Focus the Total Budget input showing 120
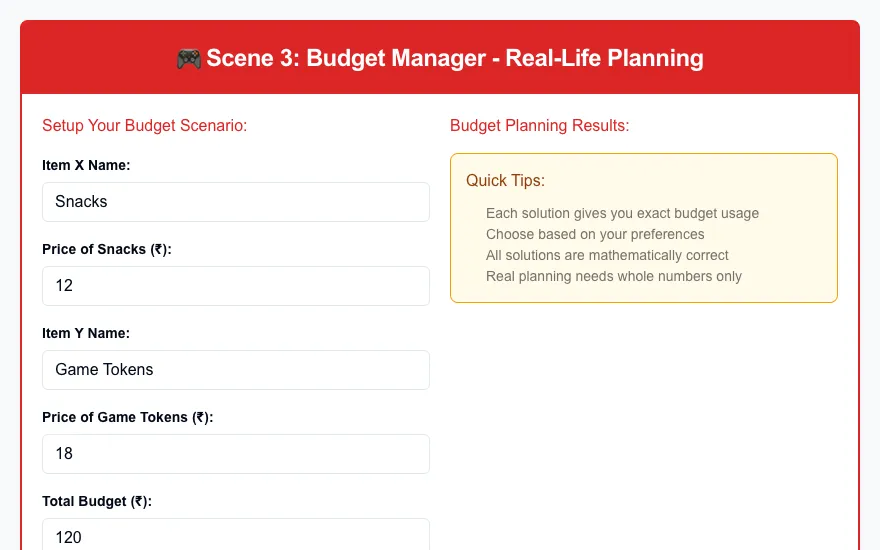The image size is (880, 550). pyautogui.click(x=236, y=534)
